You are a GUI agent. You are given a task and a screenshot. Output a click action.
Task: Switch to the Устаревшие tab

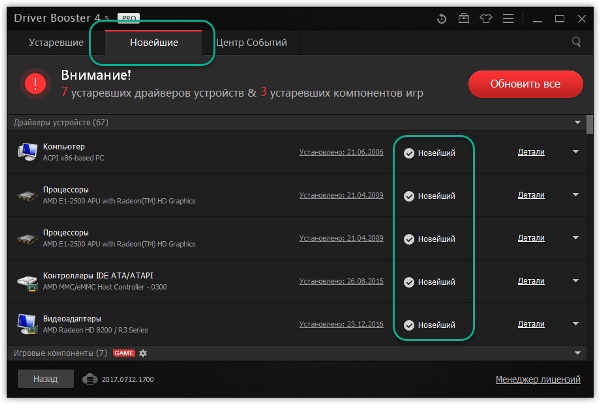[x=56, y=42]
